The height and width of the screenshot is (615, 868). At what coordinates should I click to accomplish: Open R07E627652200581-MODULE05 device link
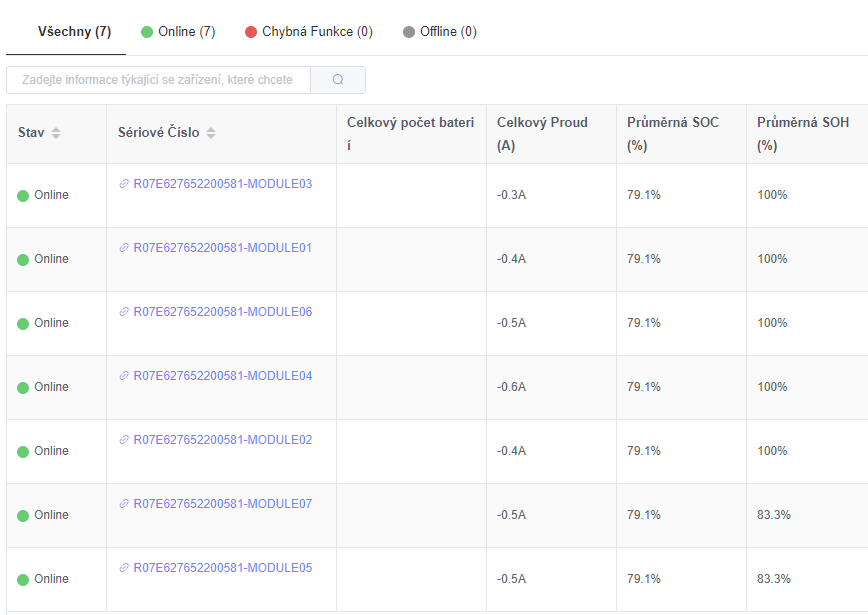coord(222,568)
